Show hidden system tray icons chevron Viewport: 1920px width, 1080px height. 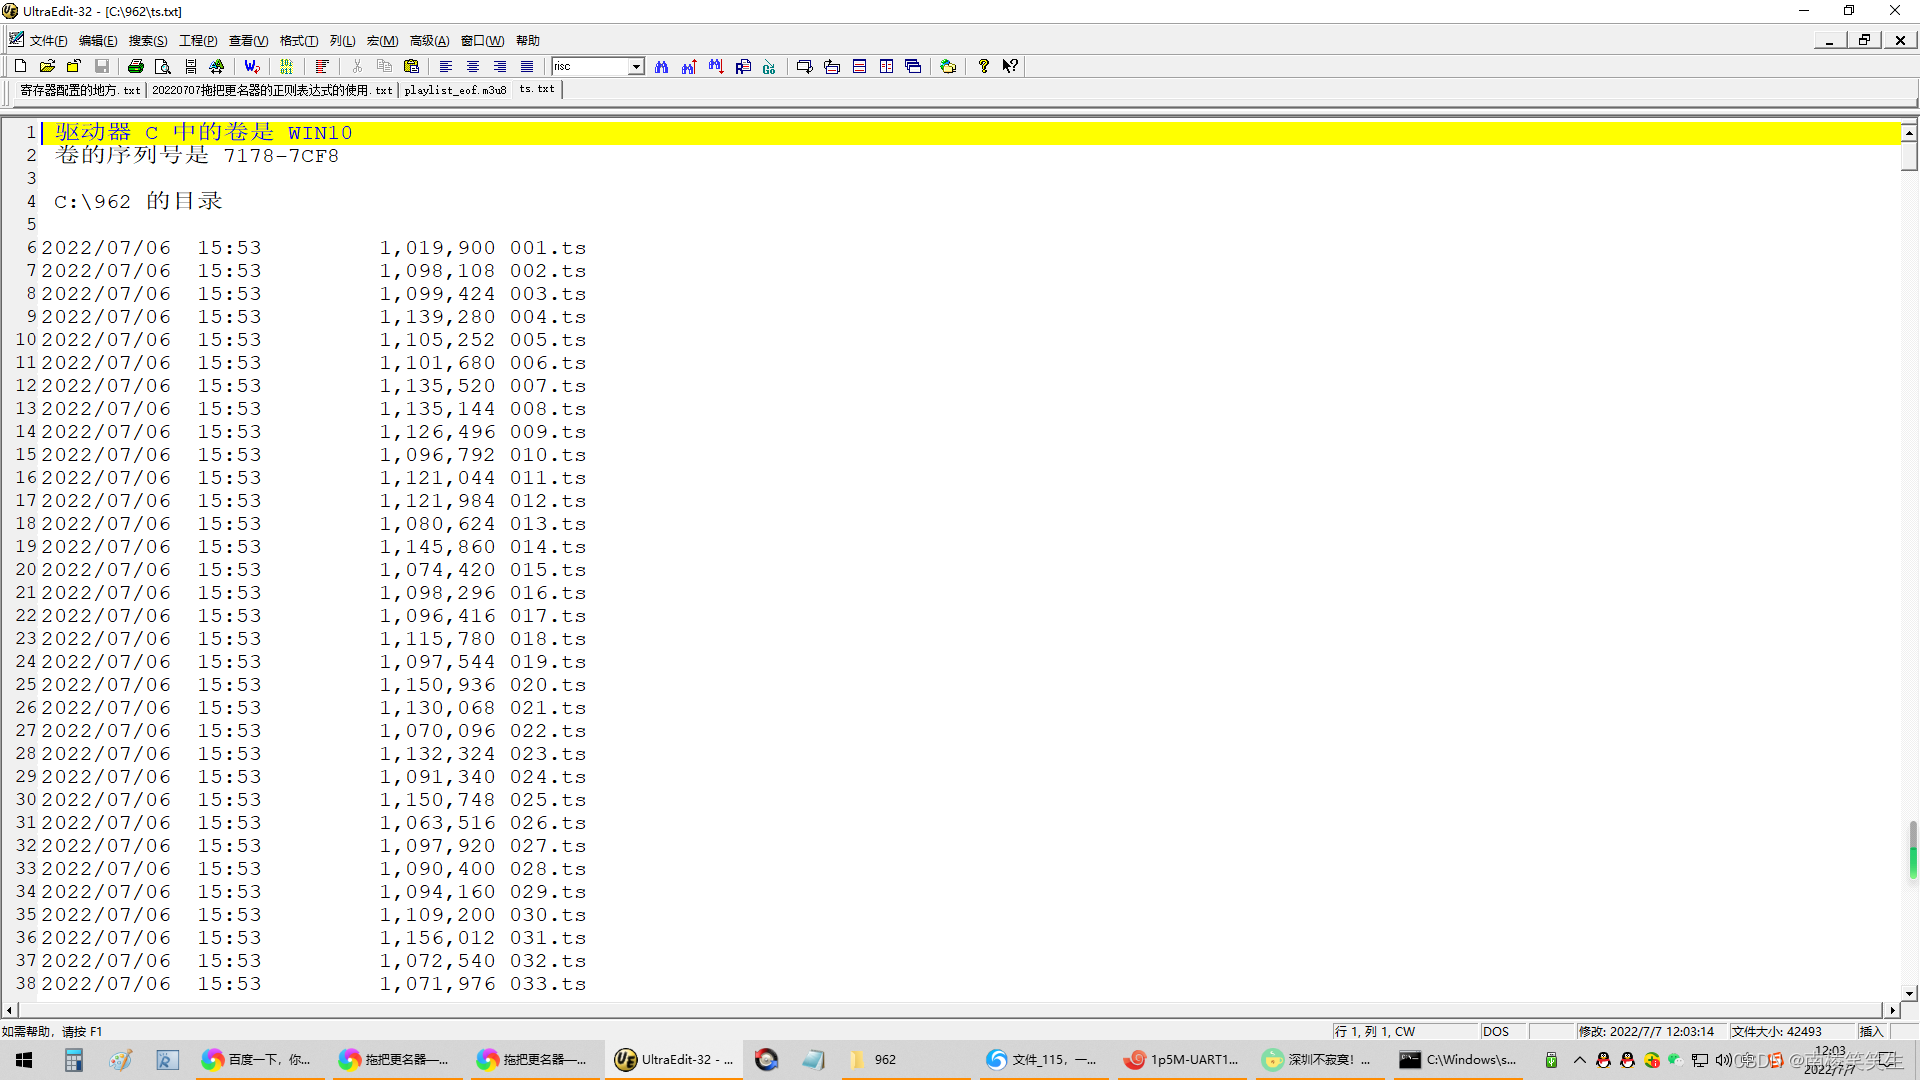(x=1579, y=1059)
